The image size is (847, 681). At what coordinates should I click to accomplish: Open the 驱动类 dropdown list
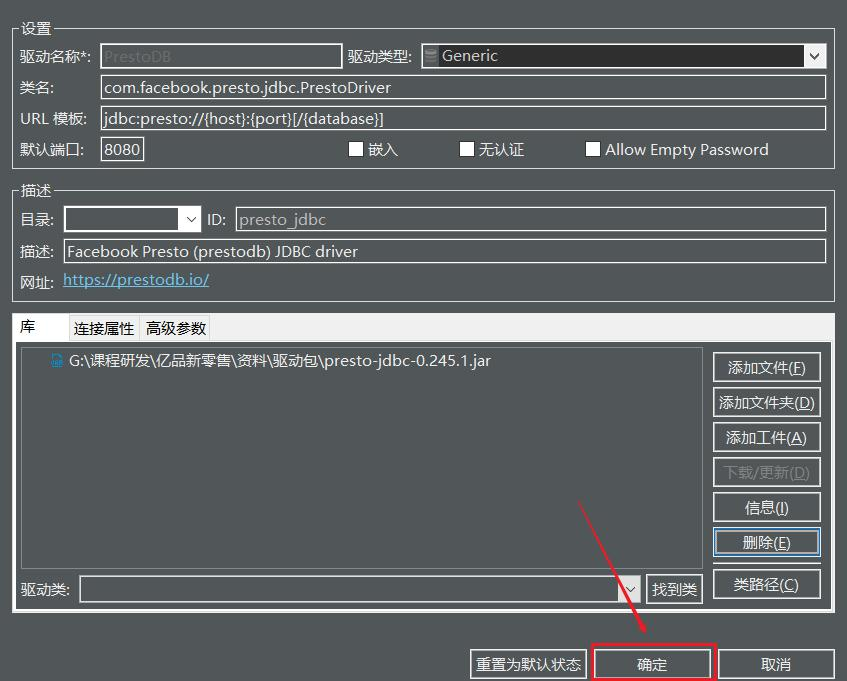tap(632, 589)
